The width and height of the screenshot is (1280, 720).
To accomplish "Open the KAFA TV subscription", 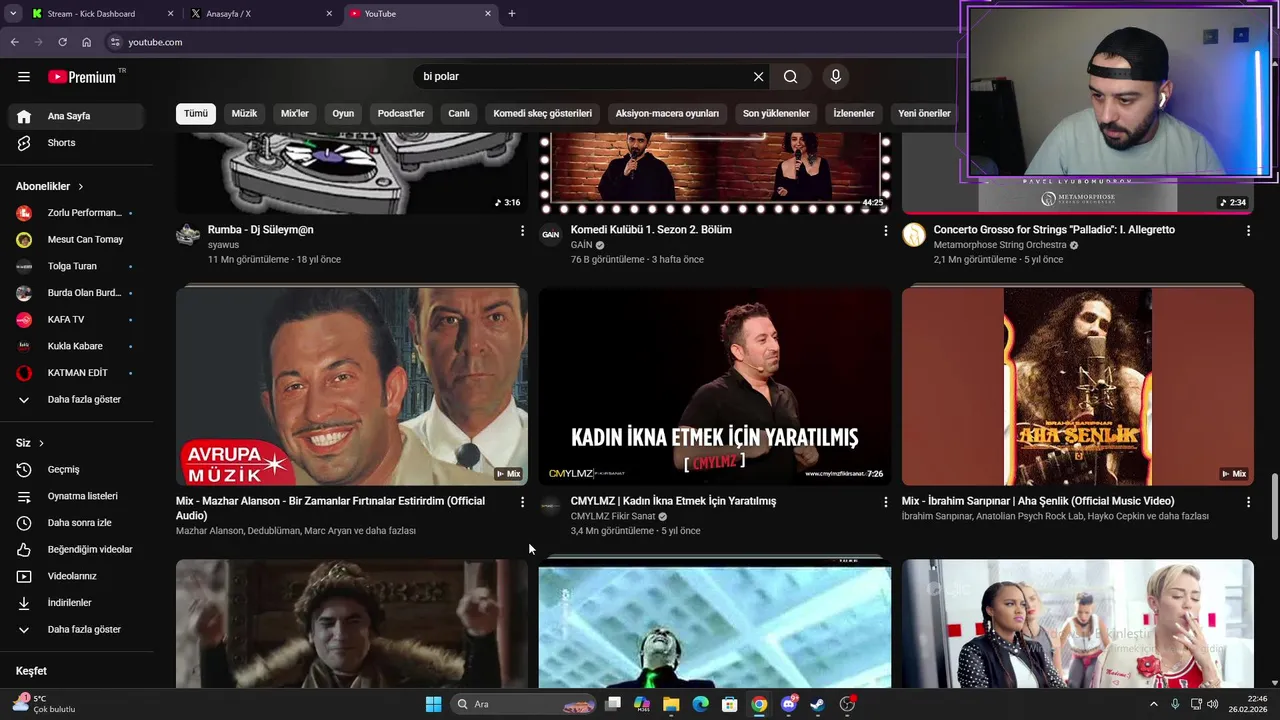I will pyautogui.click(x=76, y=320).
